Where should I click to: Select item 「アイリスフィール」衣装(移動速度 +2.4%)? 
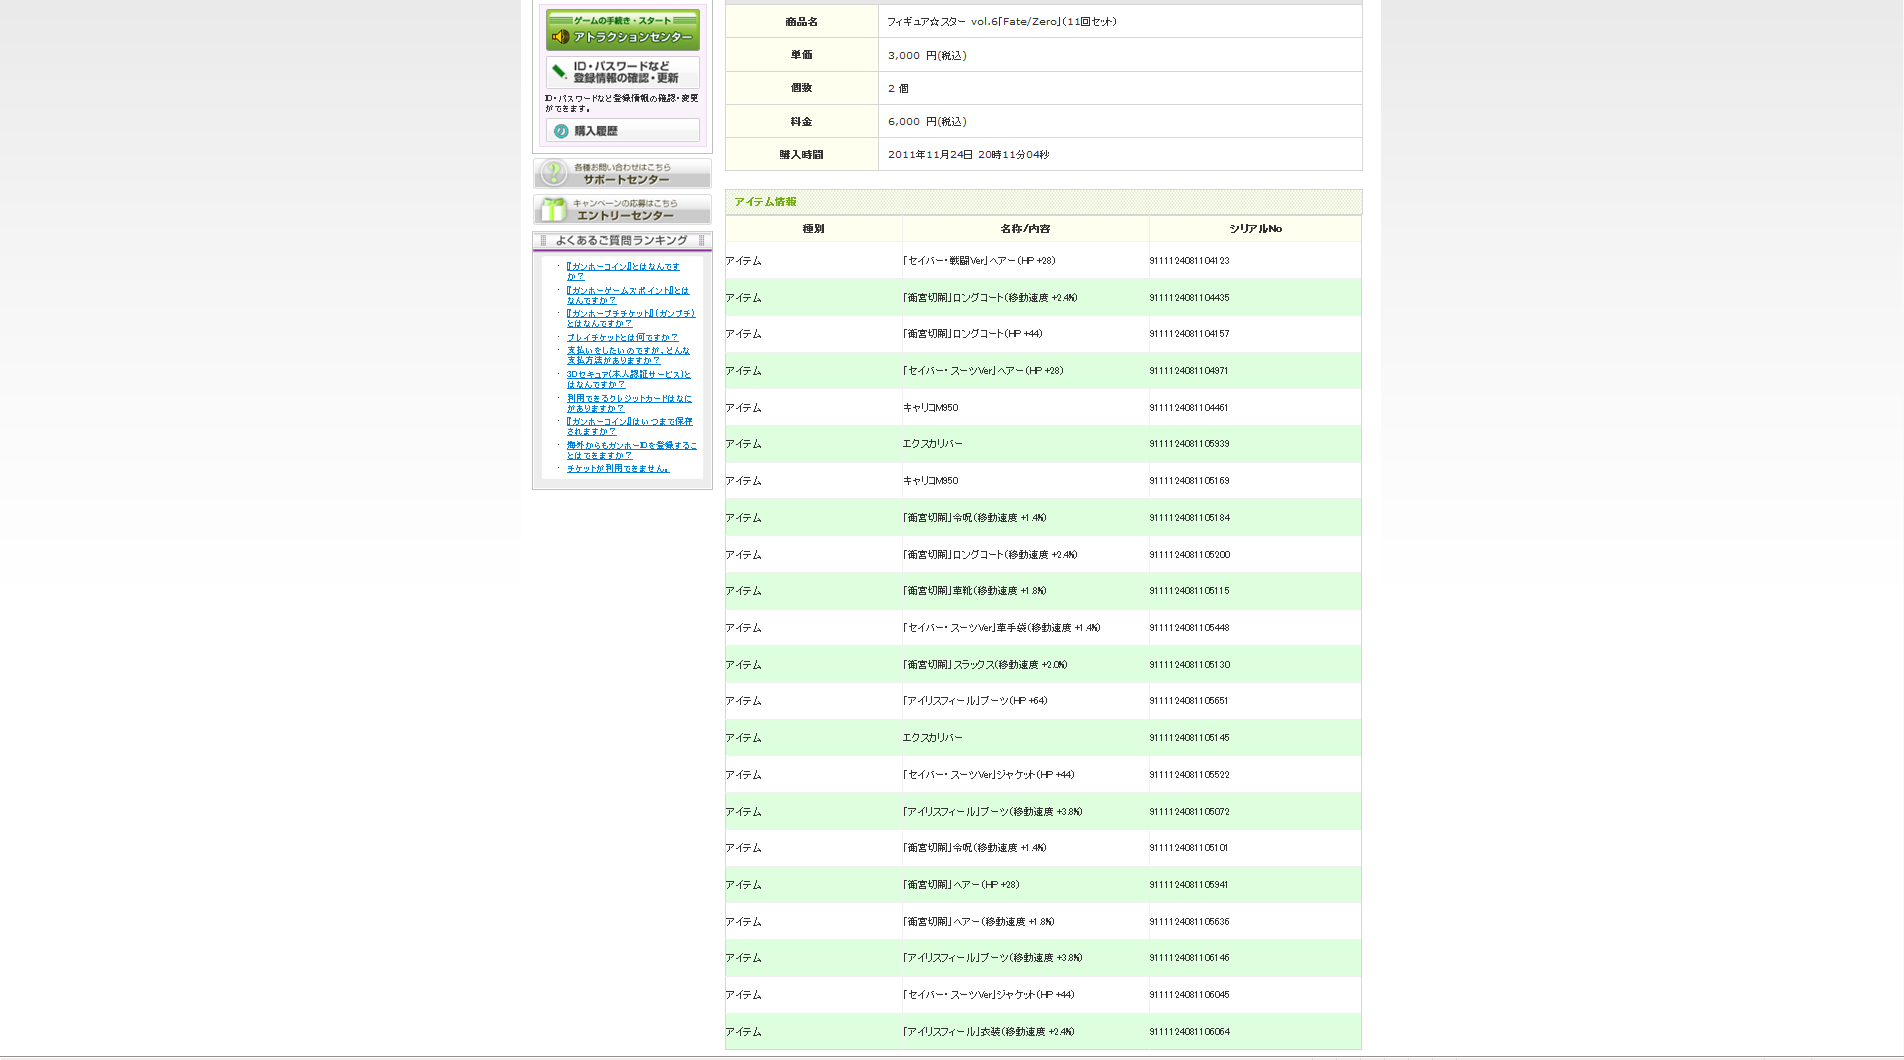click(988, 1032)
